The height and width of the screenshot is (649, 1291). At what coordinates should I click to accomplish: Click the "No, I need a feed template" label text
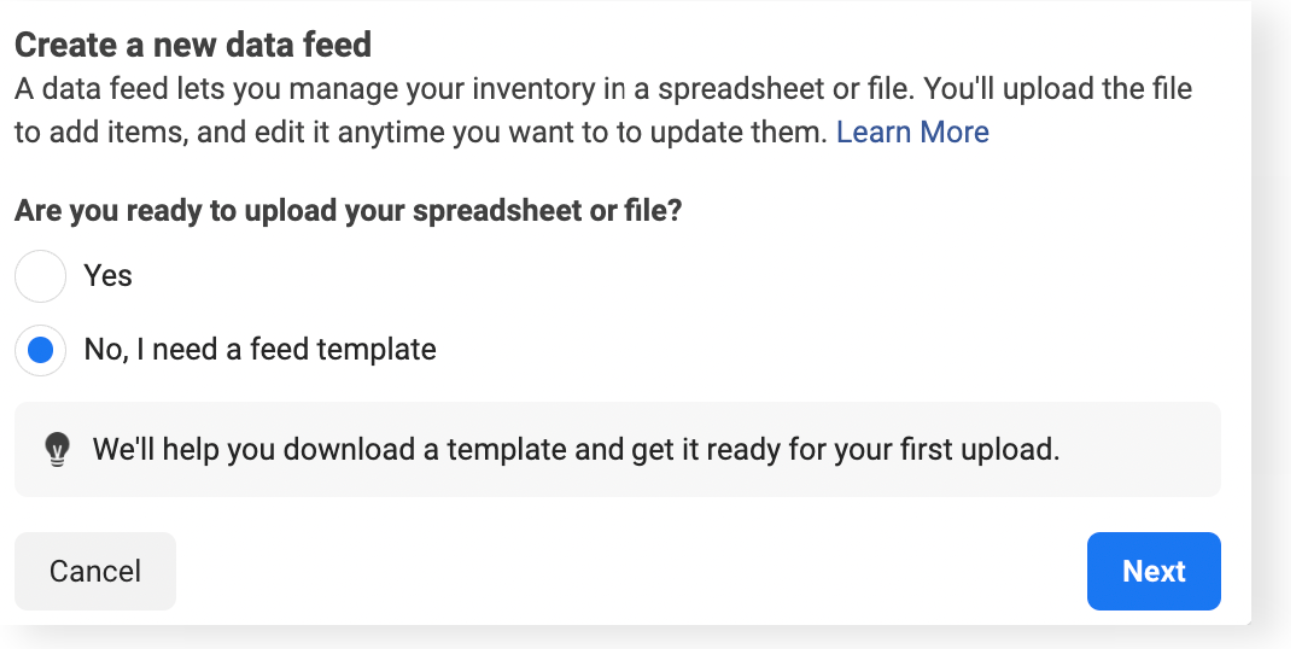[260, 350]
